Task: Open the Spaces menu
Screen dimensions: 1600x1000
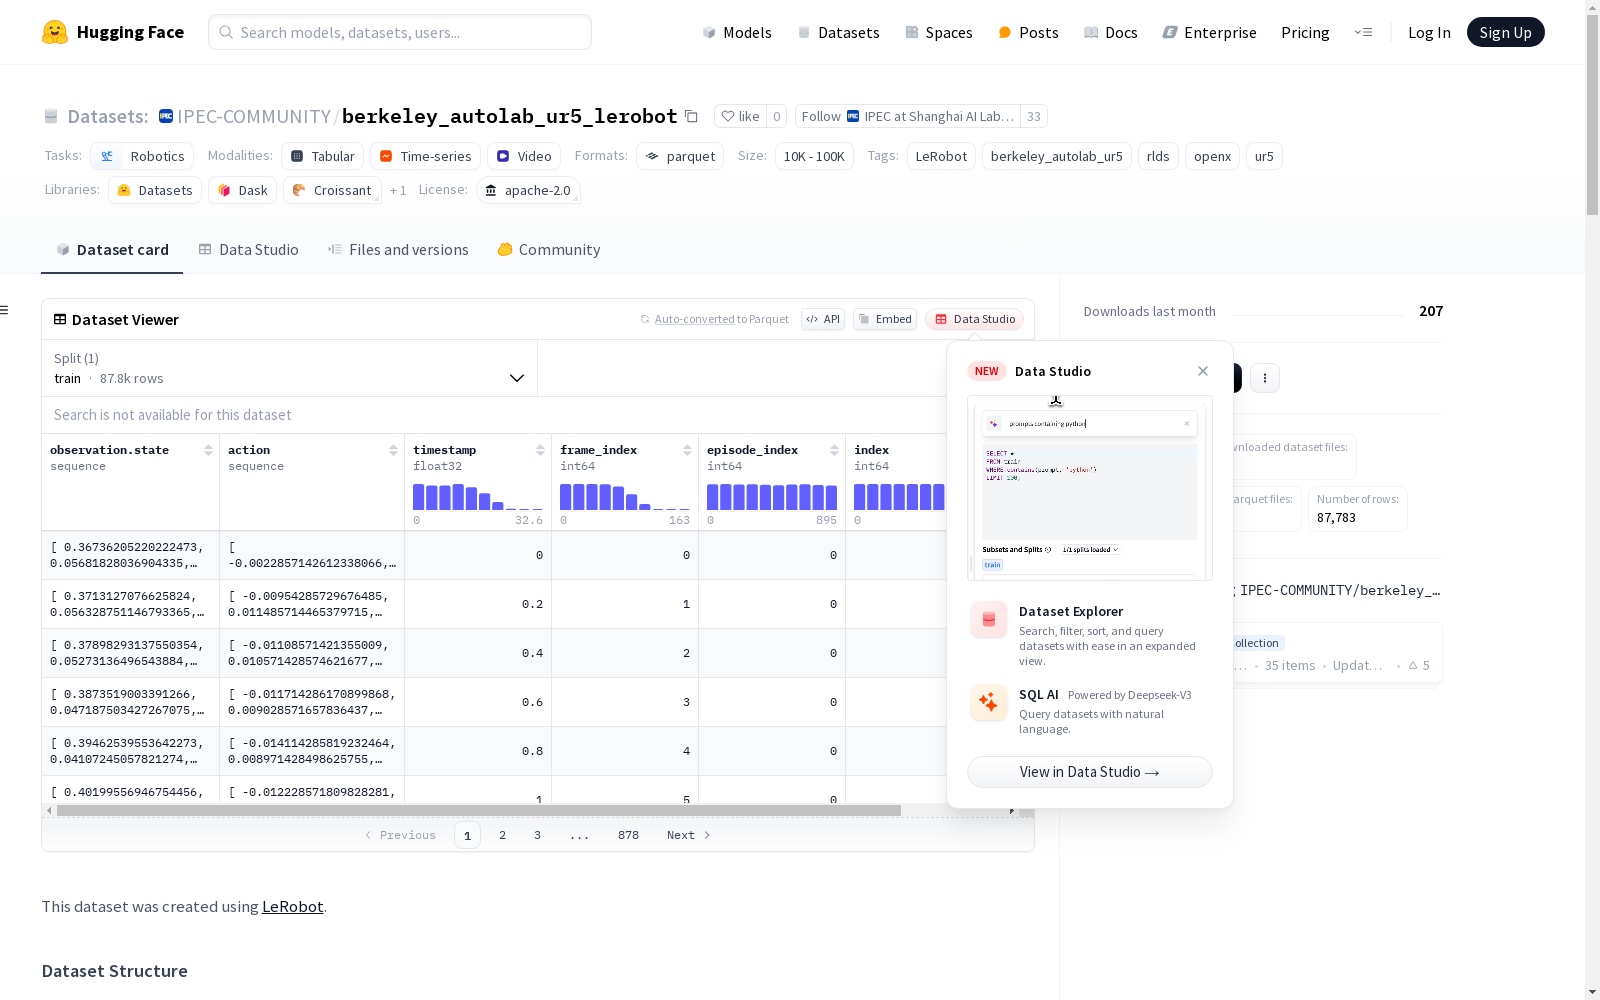Action: pos(939,32)
